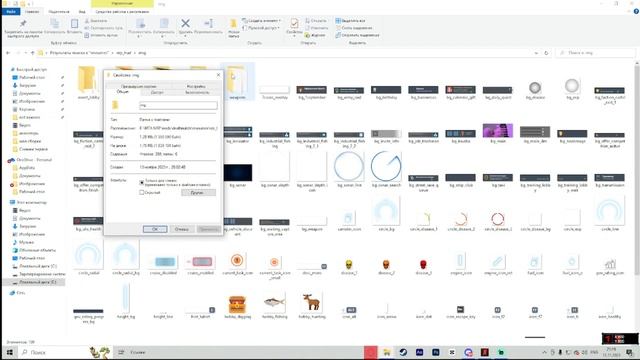Click Cancel in the Properties dialog
The height and width of the screenshot is (360, 640).
coord(182,229)
